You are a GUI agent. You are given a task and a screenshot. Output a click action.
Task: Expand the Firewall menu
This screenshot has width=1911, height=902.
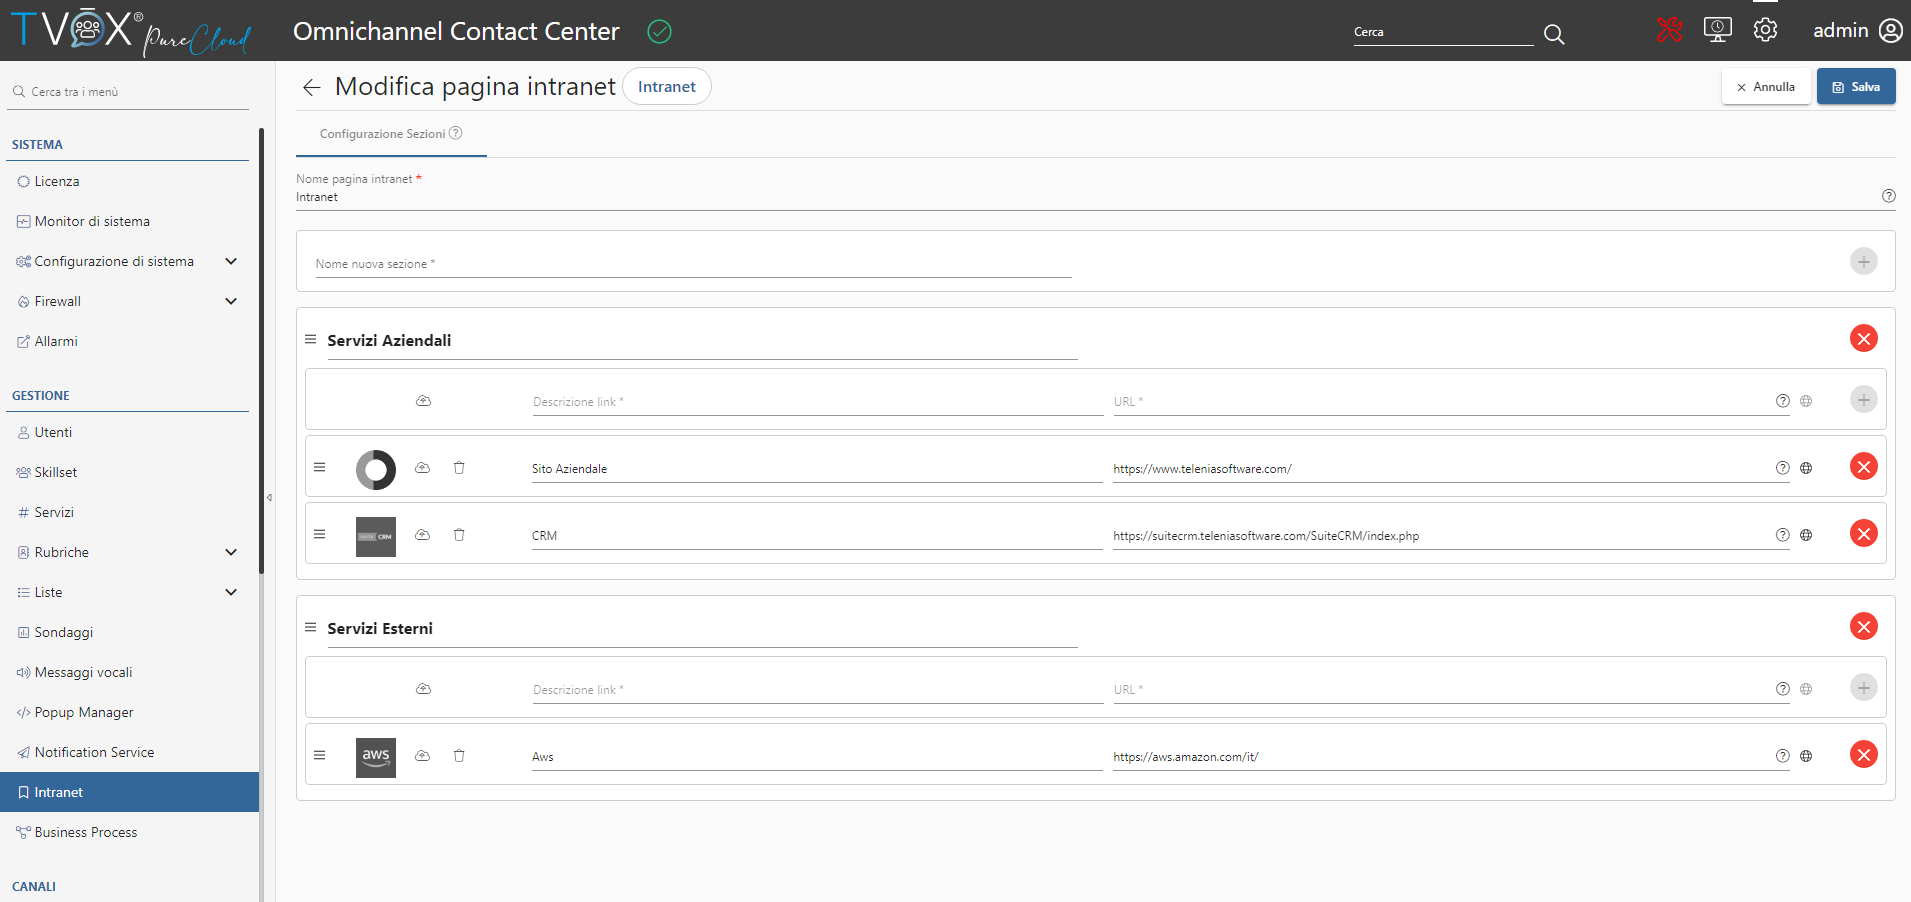231,301
